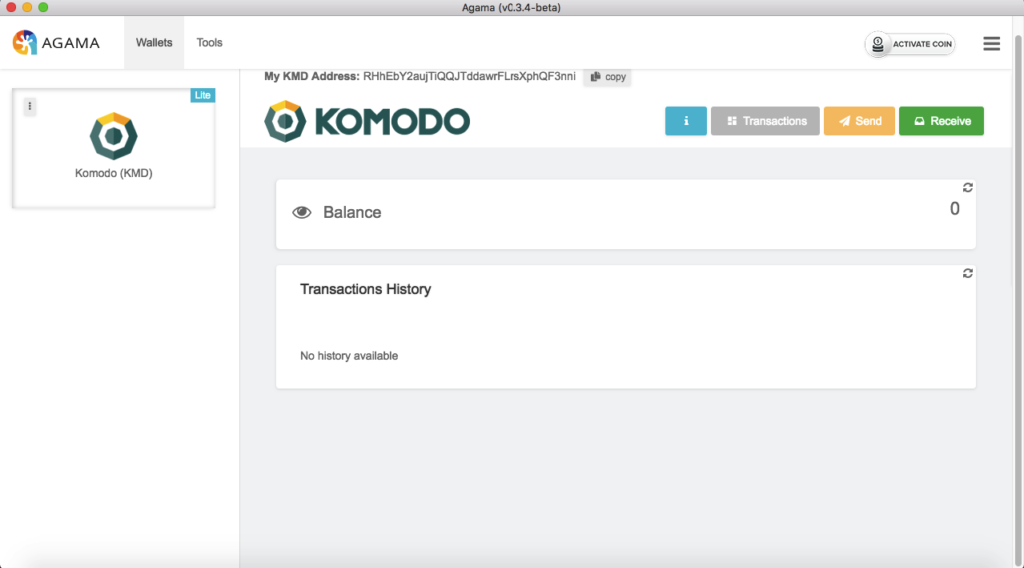The image size is (1024, 568).
Task: Refresh the Balance card
Action: coord(968,188)
